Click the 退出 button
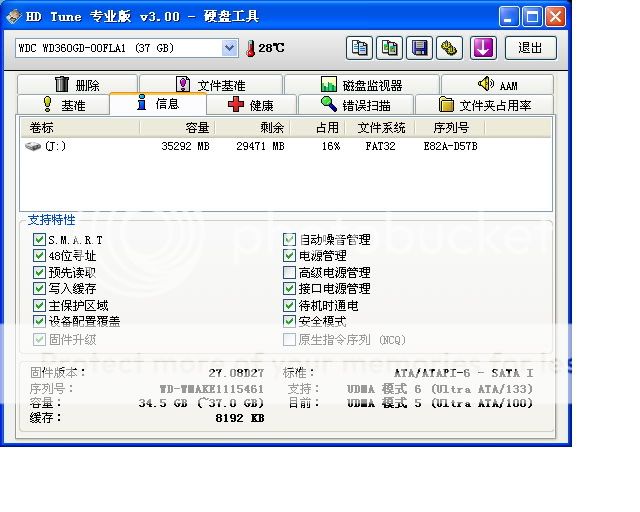The height and width of the screenshot is (512, 640). pyautogui.click(x=531, y=48)
